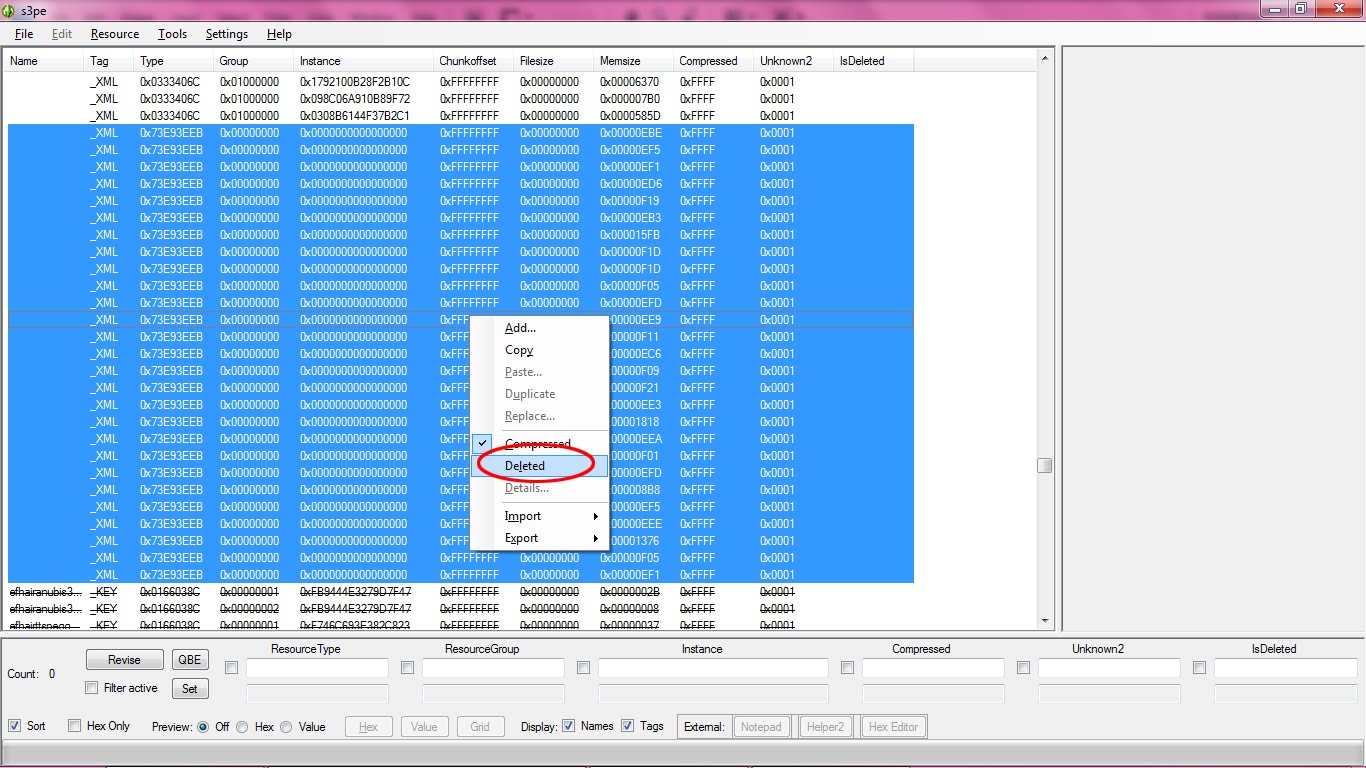Click the Instance filter input field

(x=712, y=668)
